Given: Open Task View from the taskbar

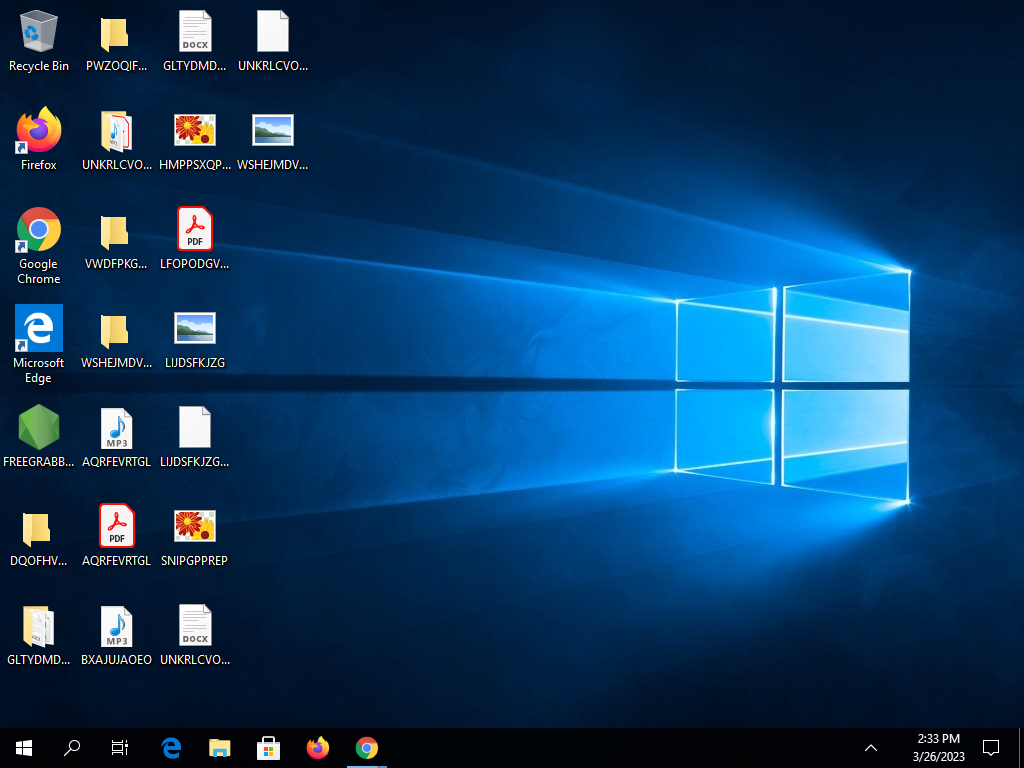Looking at the screenshot, I should click(120, 747).
